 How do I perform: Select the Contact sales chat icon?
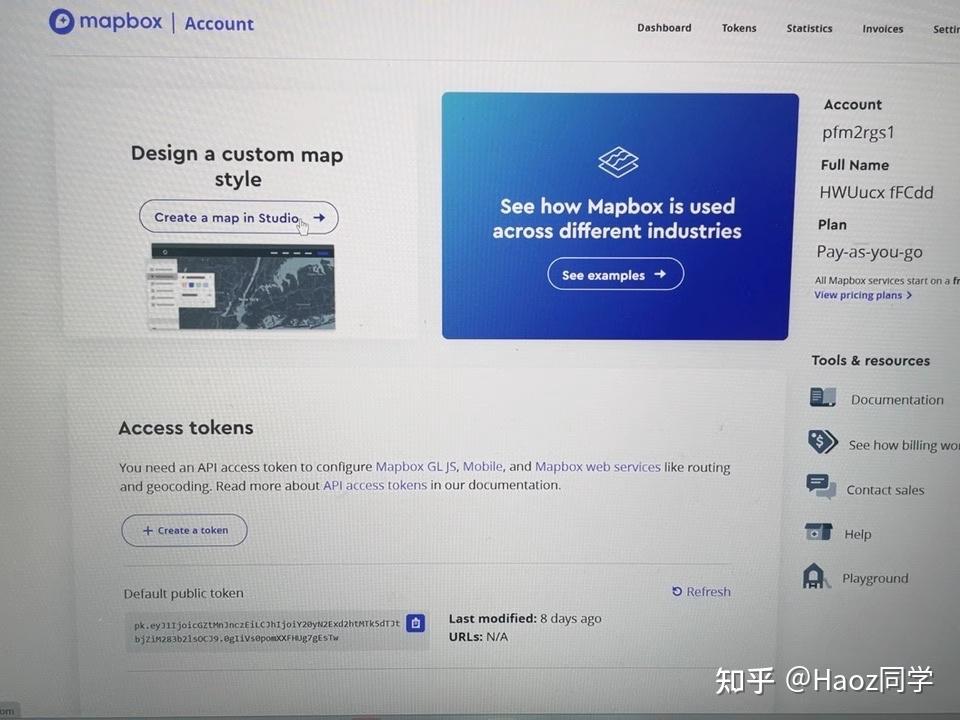(x=822, y=486)
